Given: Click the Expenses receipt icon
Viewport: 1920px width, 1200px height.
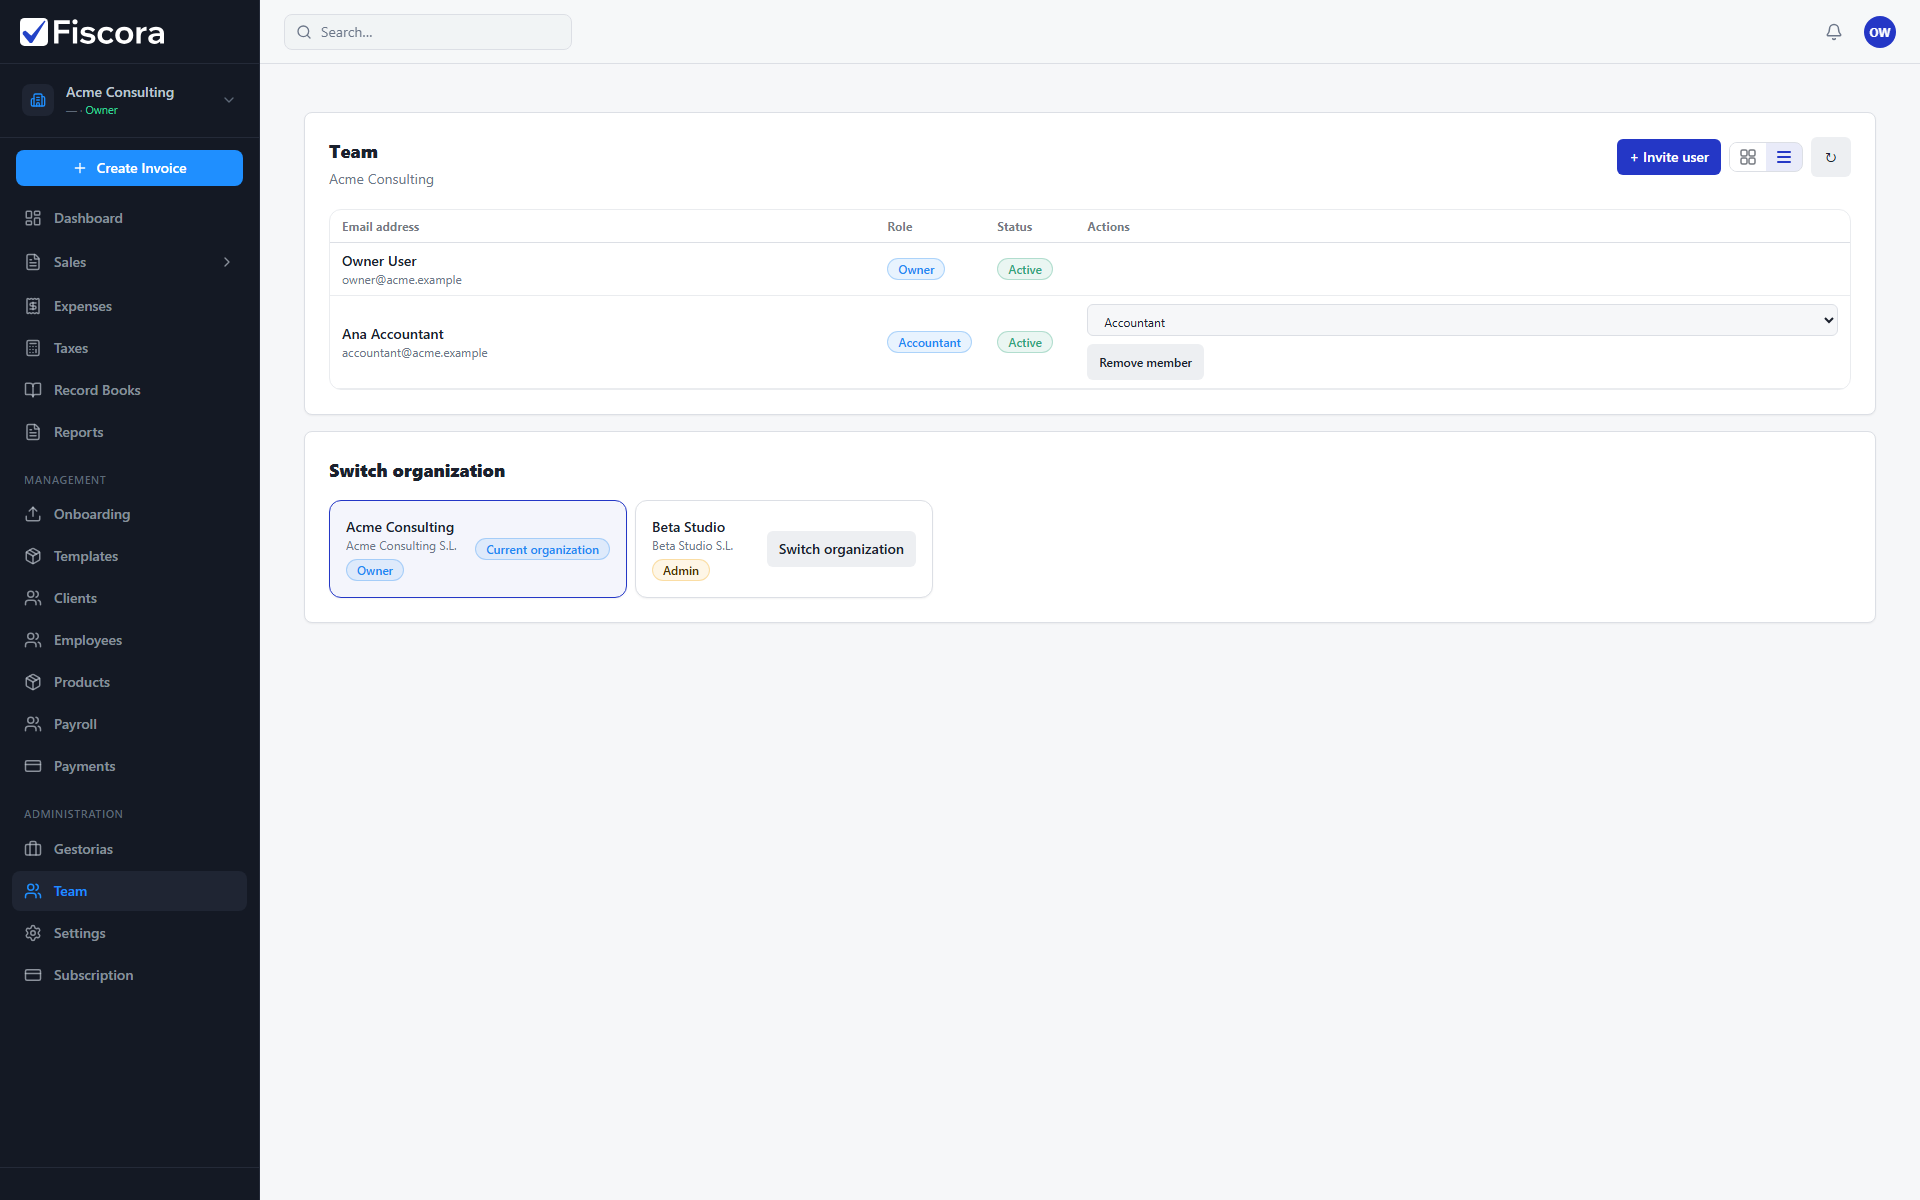Looking at the screenshot, I should click(33, 306).
